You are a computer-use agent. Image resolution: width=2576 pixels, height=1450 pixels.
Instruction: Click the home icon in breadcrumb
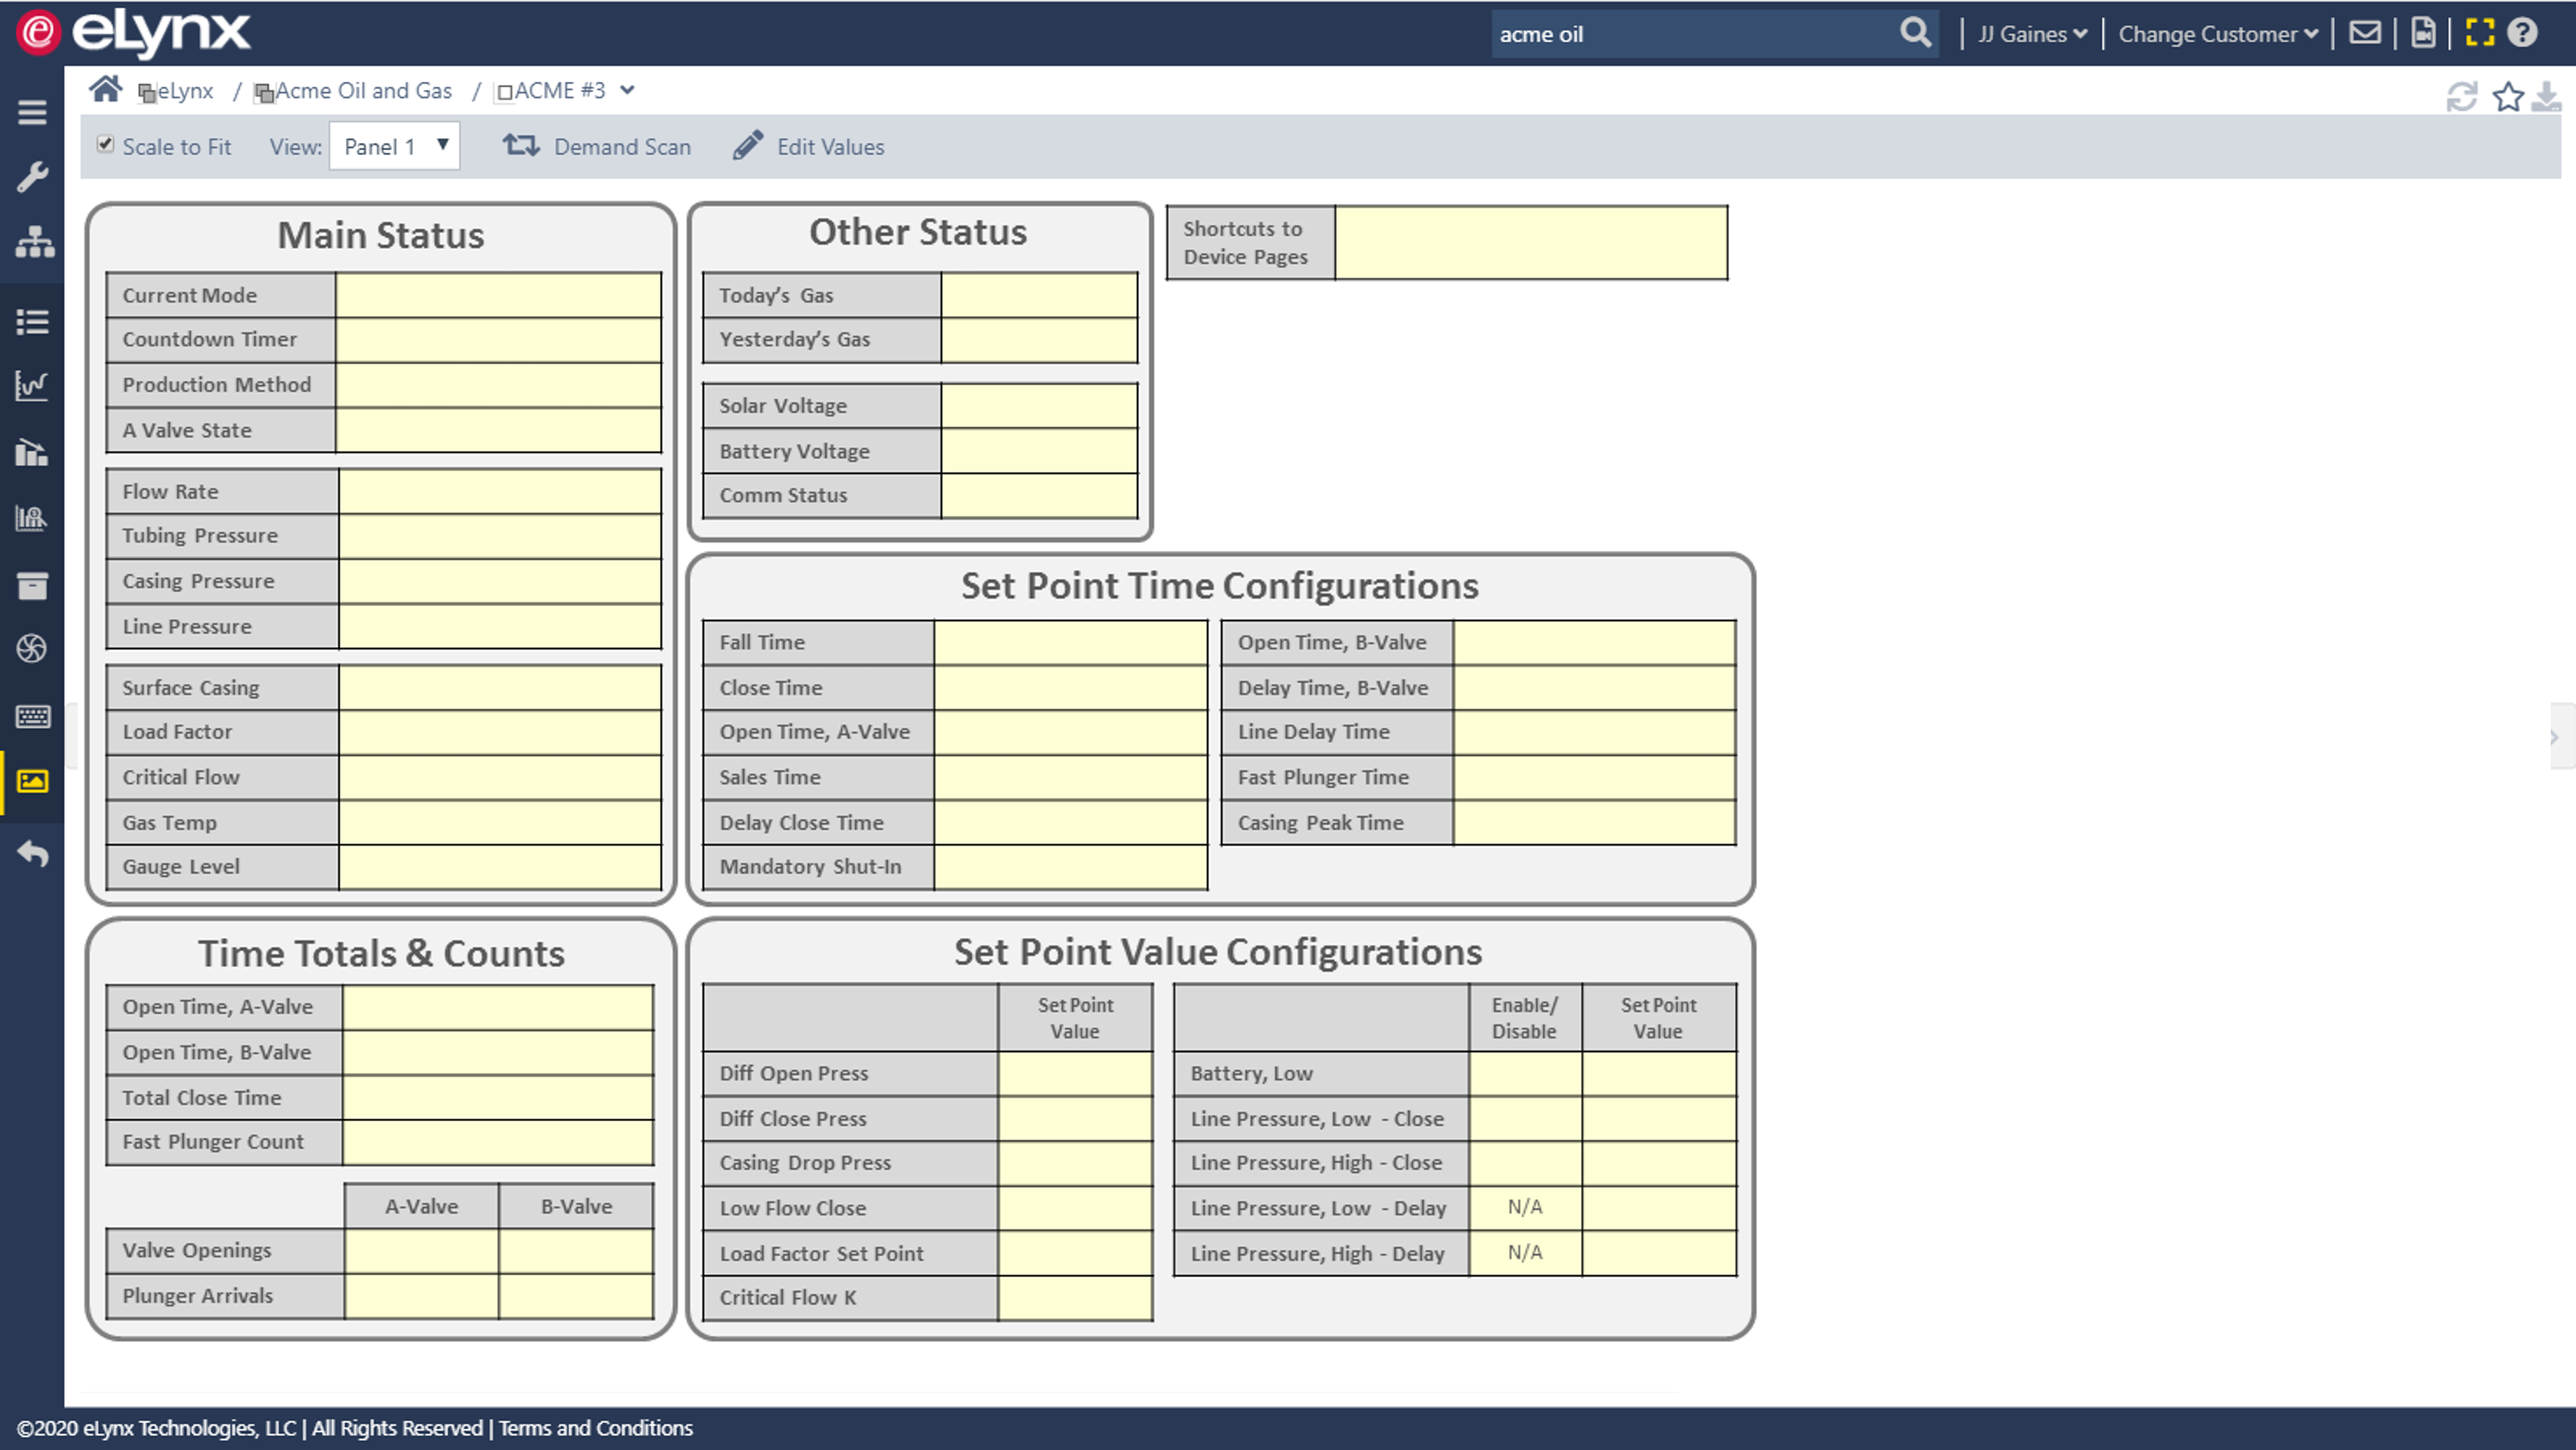105,90
